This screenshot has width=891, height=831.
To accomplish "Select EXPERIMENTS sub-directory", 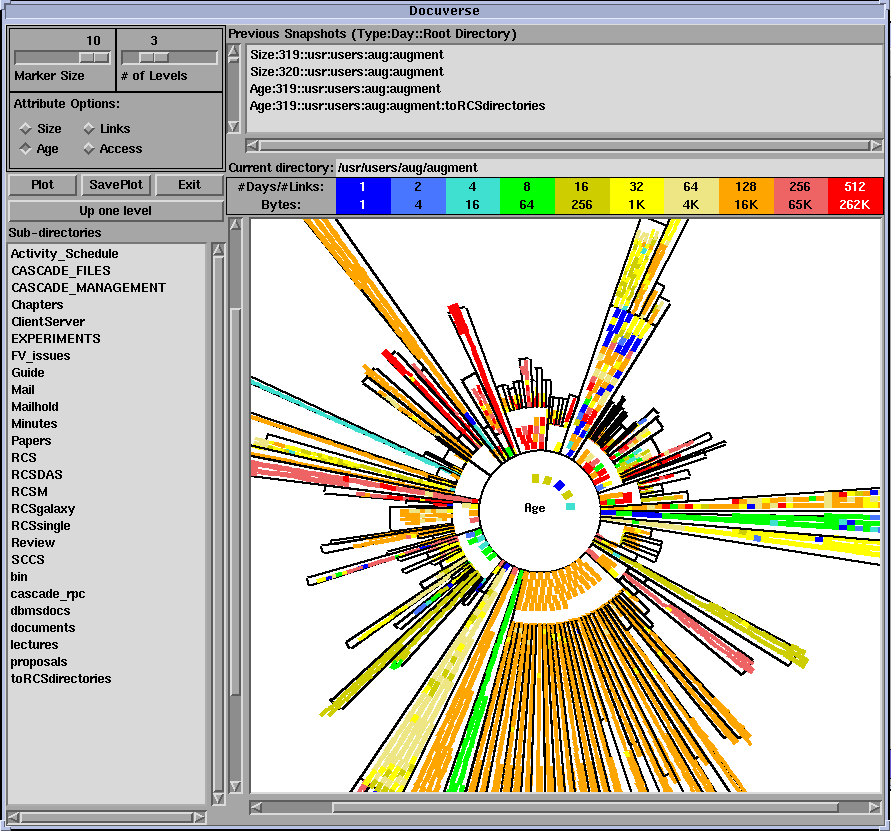I will coord(56,339).
